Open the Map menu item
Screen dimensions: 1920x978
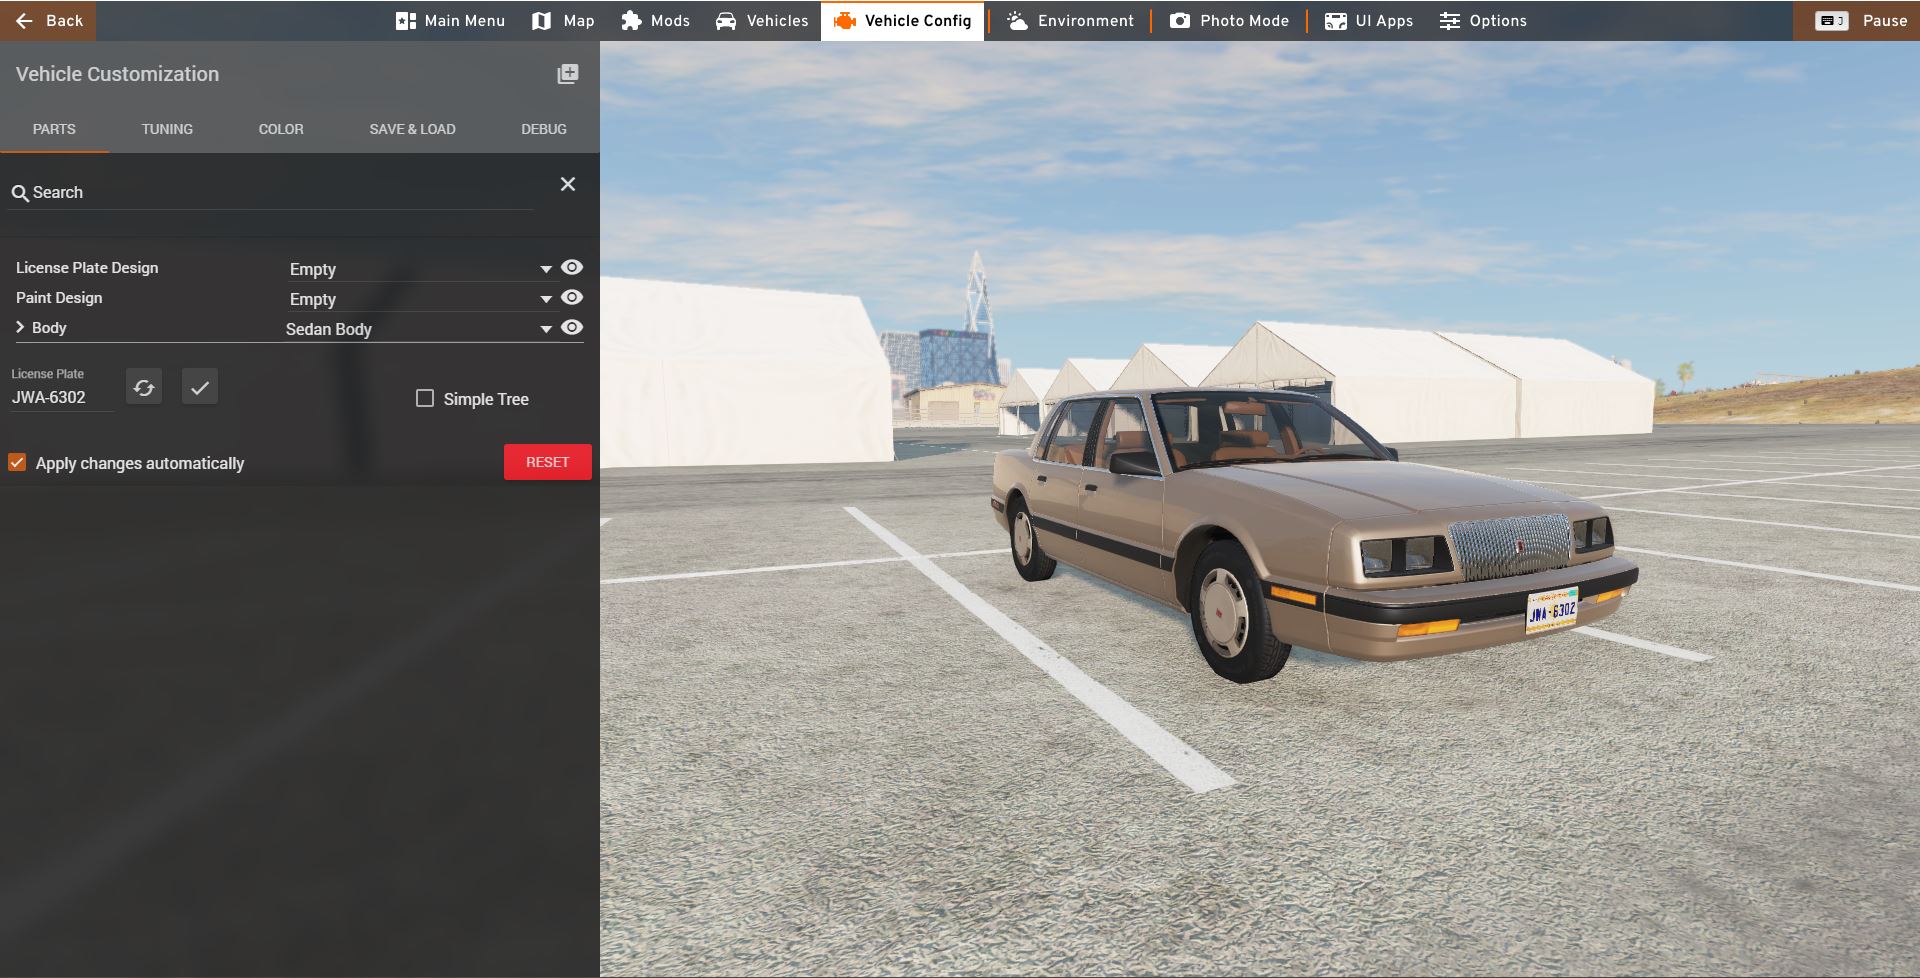[563, 21]
